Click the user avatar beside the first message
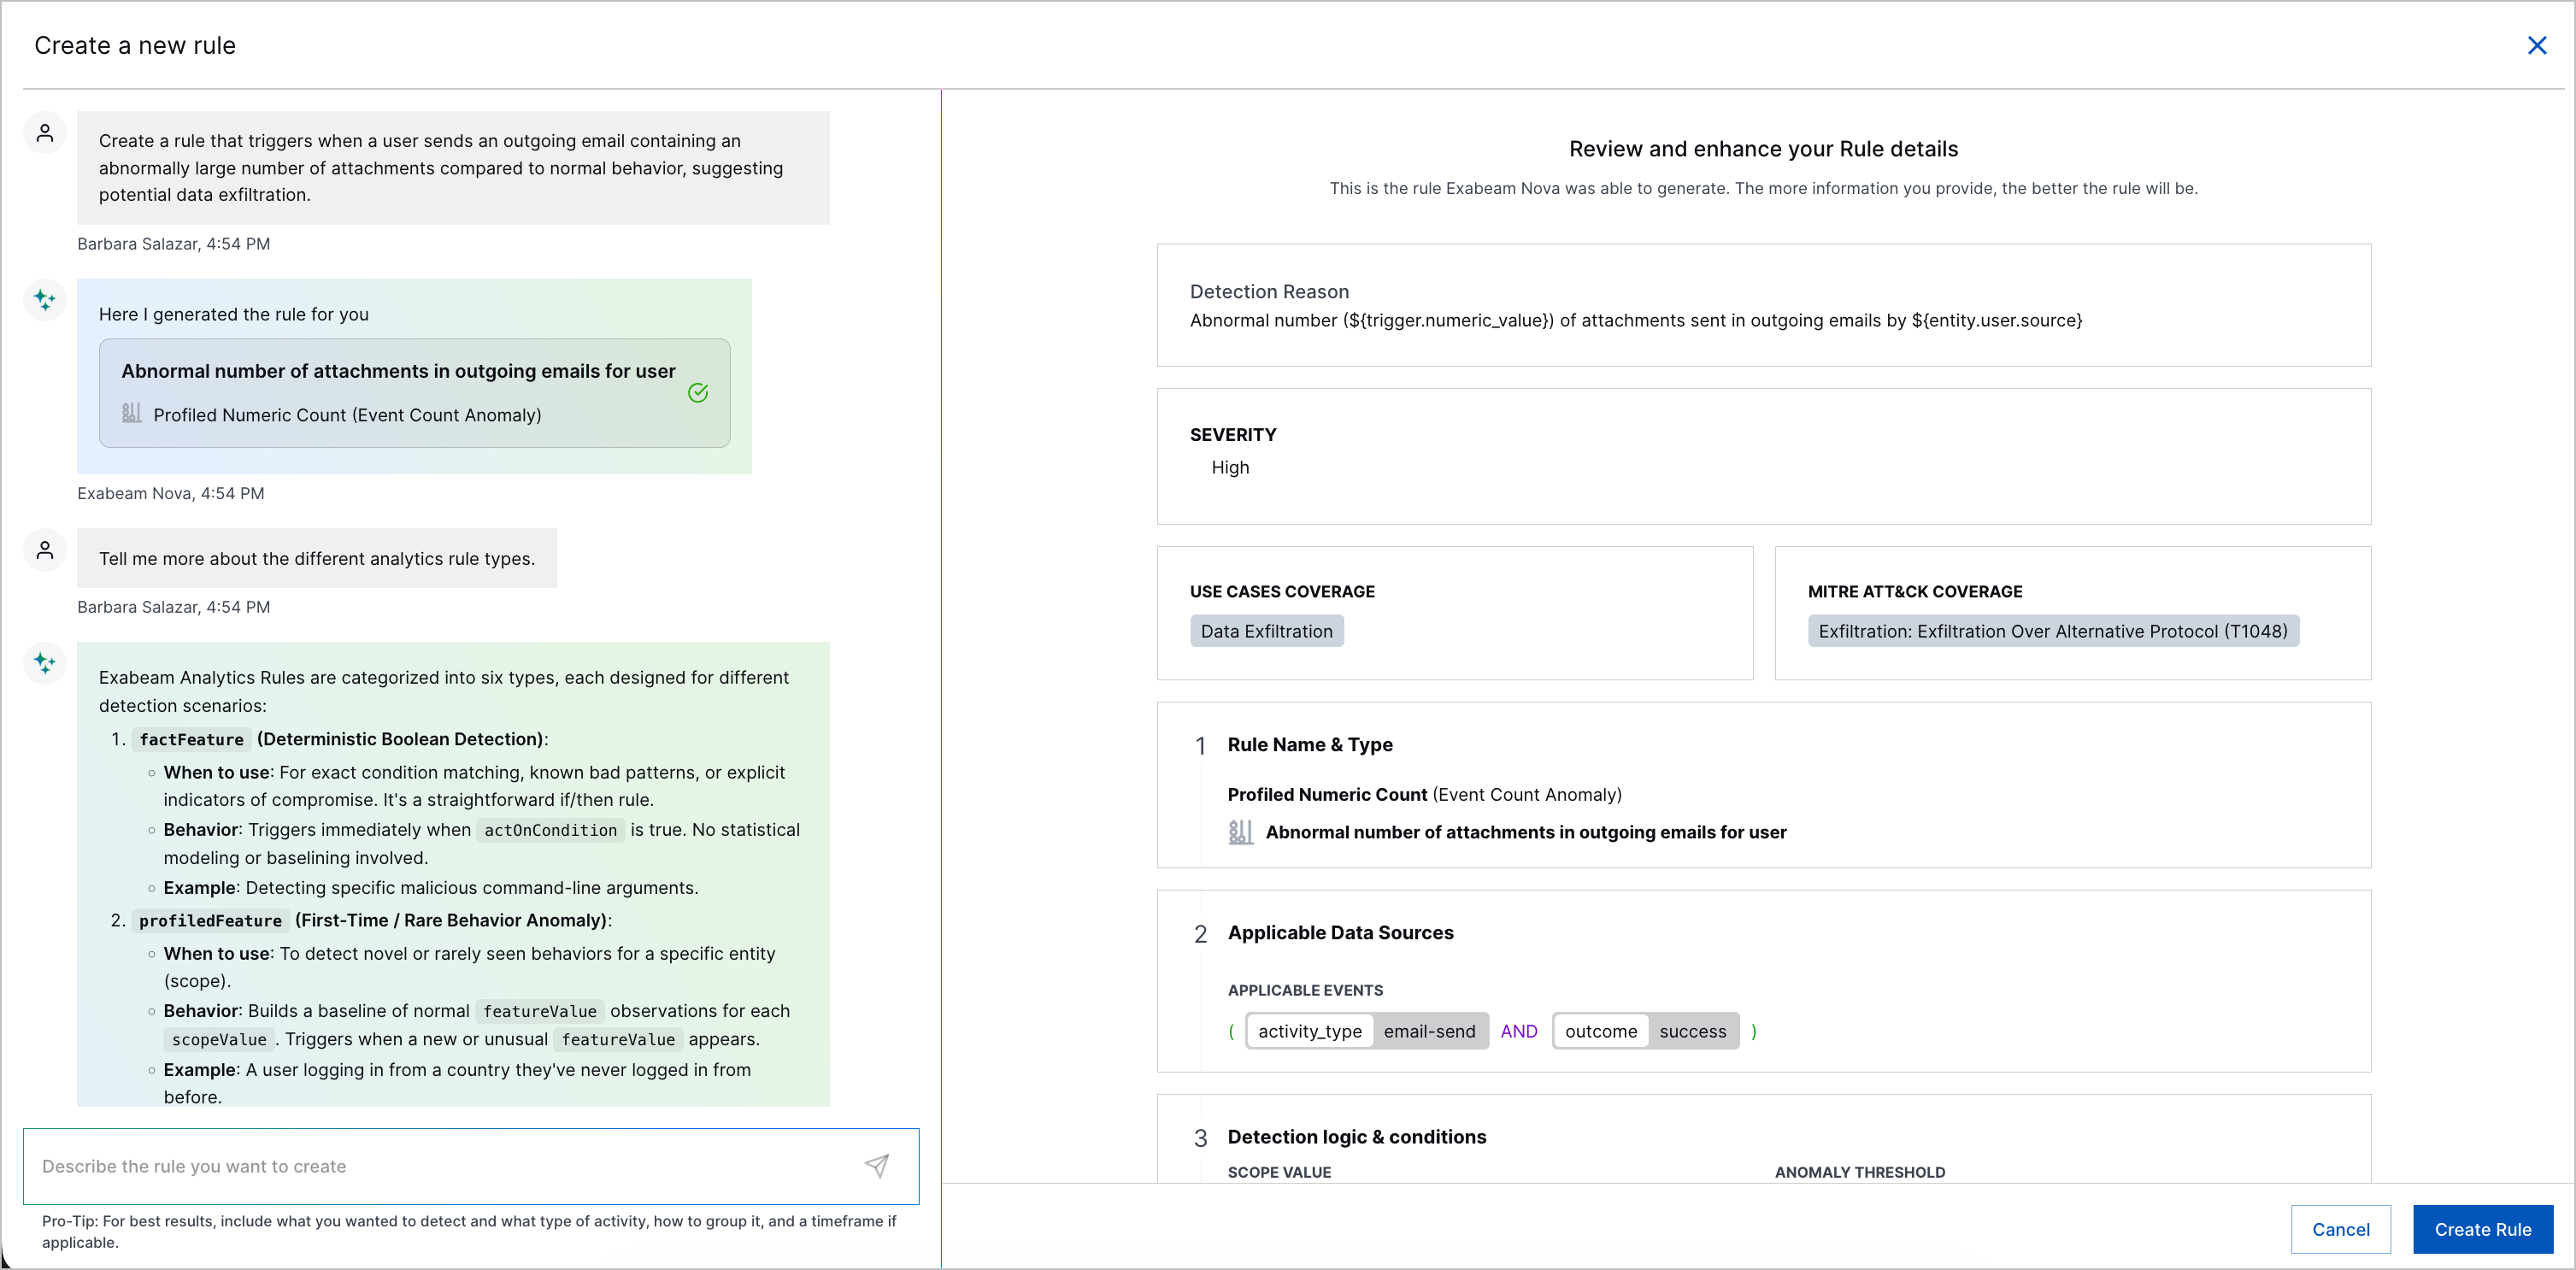 pyautogui.click(x=45, y=133)
